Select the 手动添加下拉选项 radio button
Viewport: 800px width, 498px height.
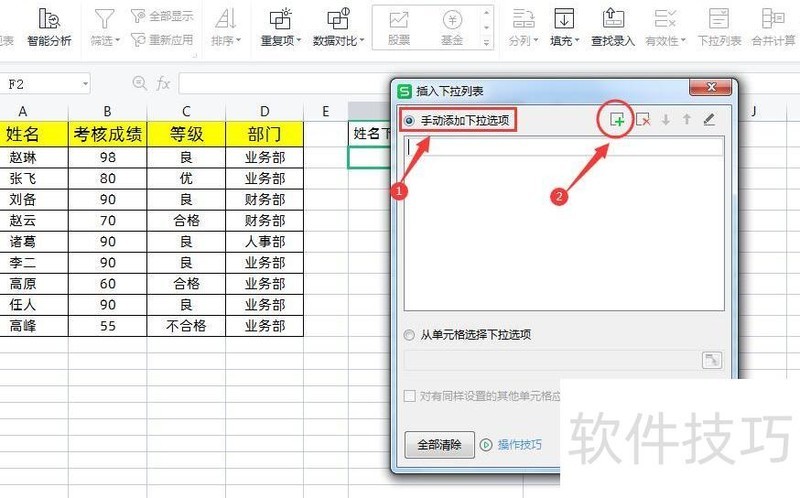click(409, 121)
